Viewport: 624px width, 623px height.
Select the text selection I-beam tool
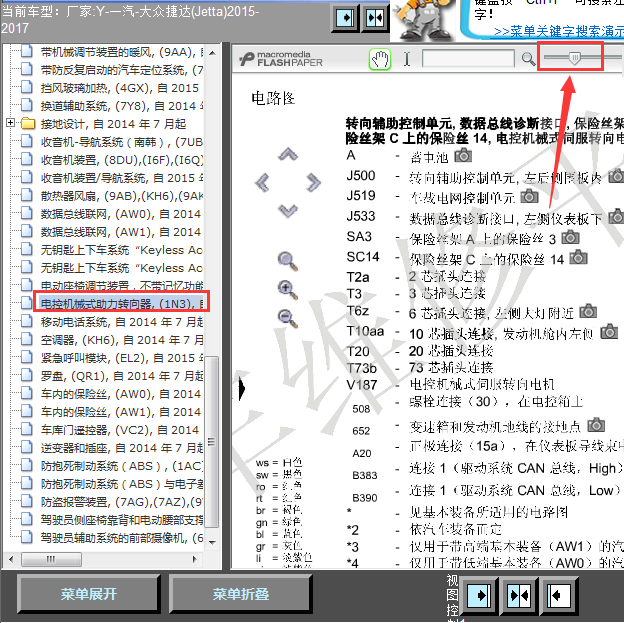pyautogui.click(x=407, y=59)
